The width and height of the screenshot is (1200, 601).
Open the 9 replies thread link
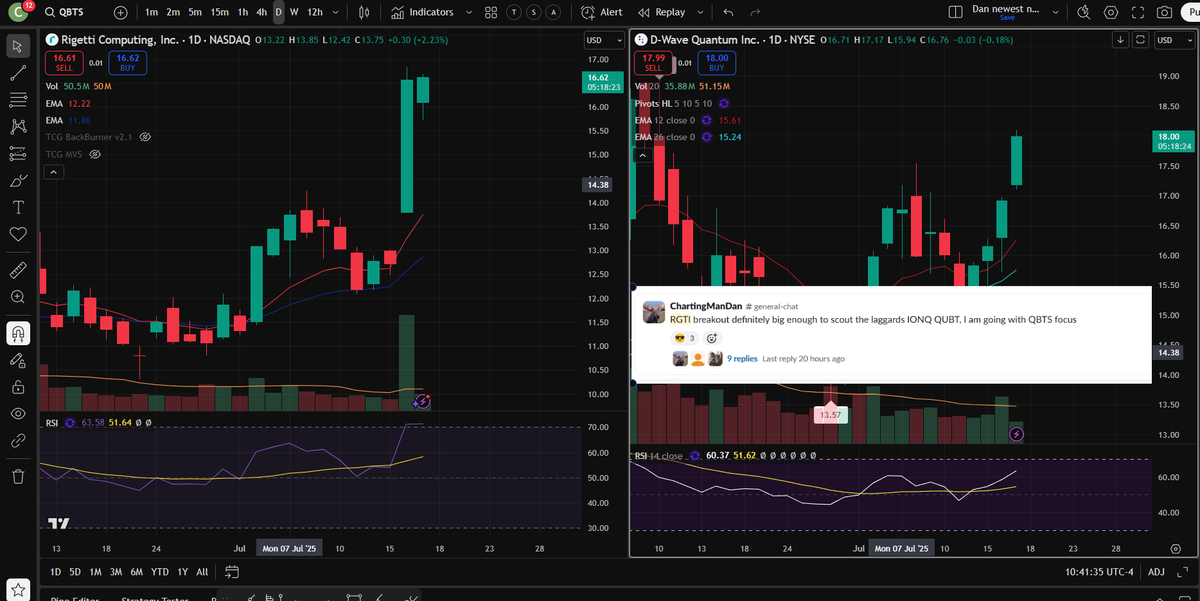(742, 358)
